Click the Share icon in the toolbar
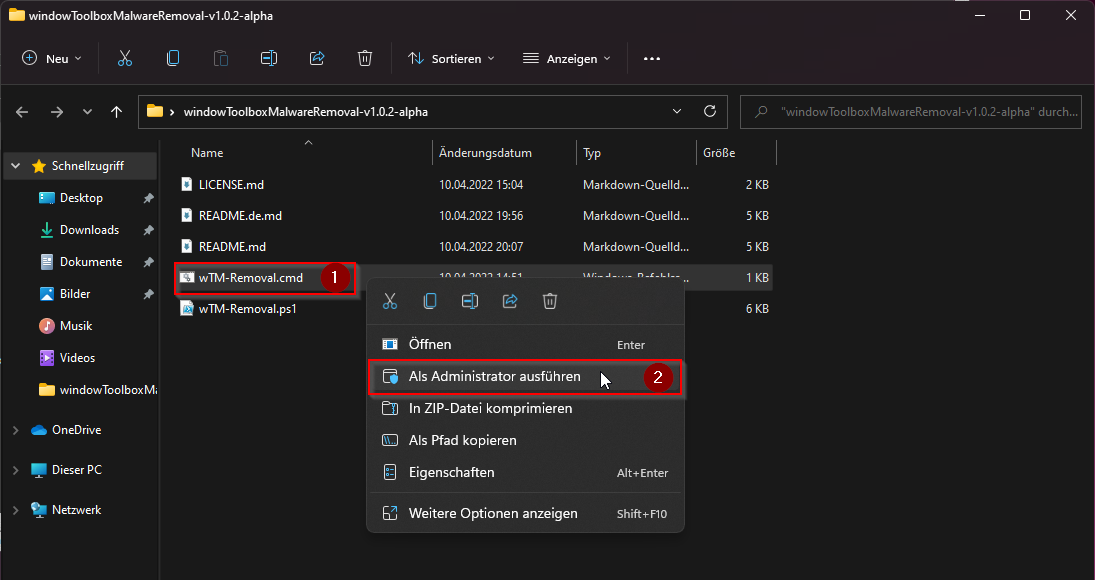 pyautogui.click(x=317, y=59)
